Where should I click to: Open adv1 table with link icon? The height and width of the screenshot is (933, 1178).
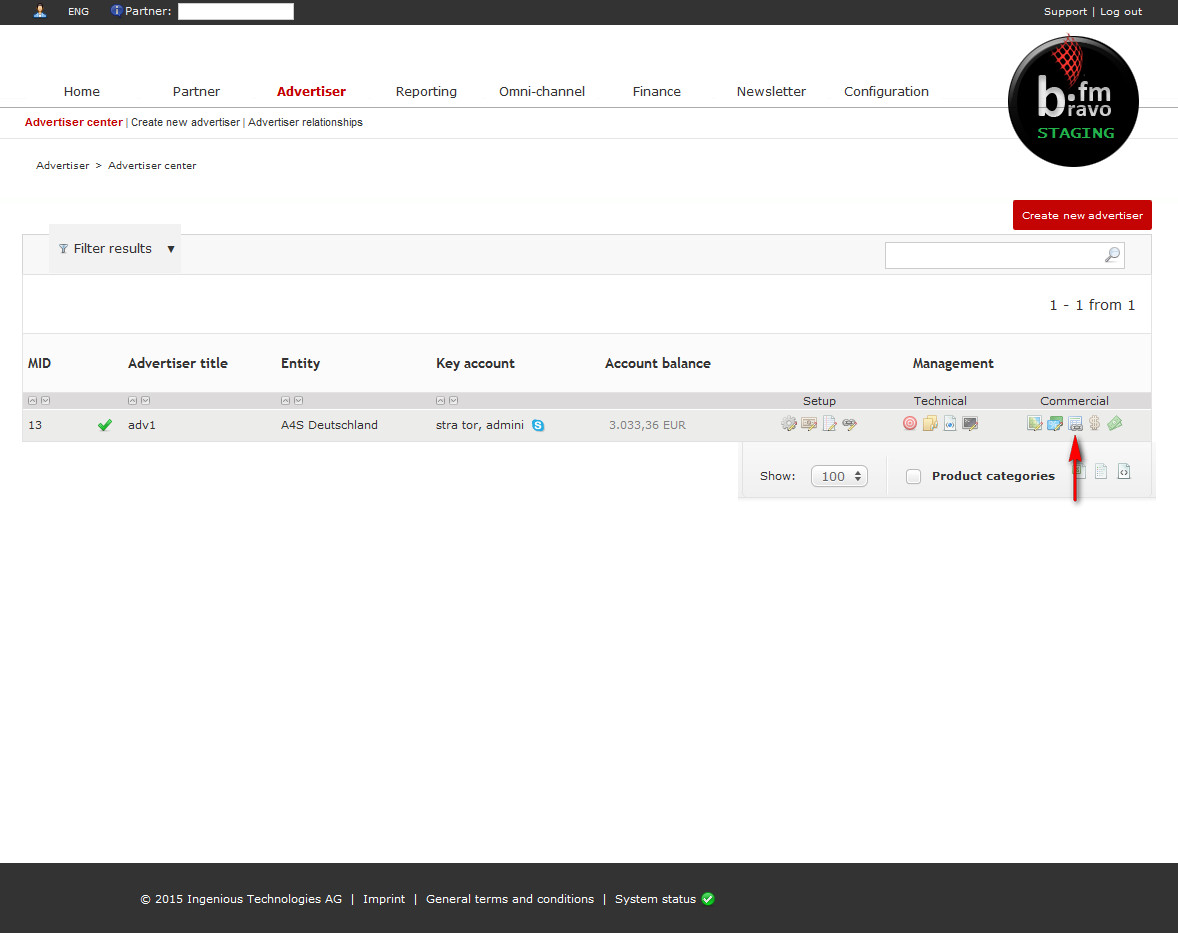1075,424
